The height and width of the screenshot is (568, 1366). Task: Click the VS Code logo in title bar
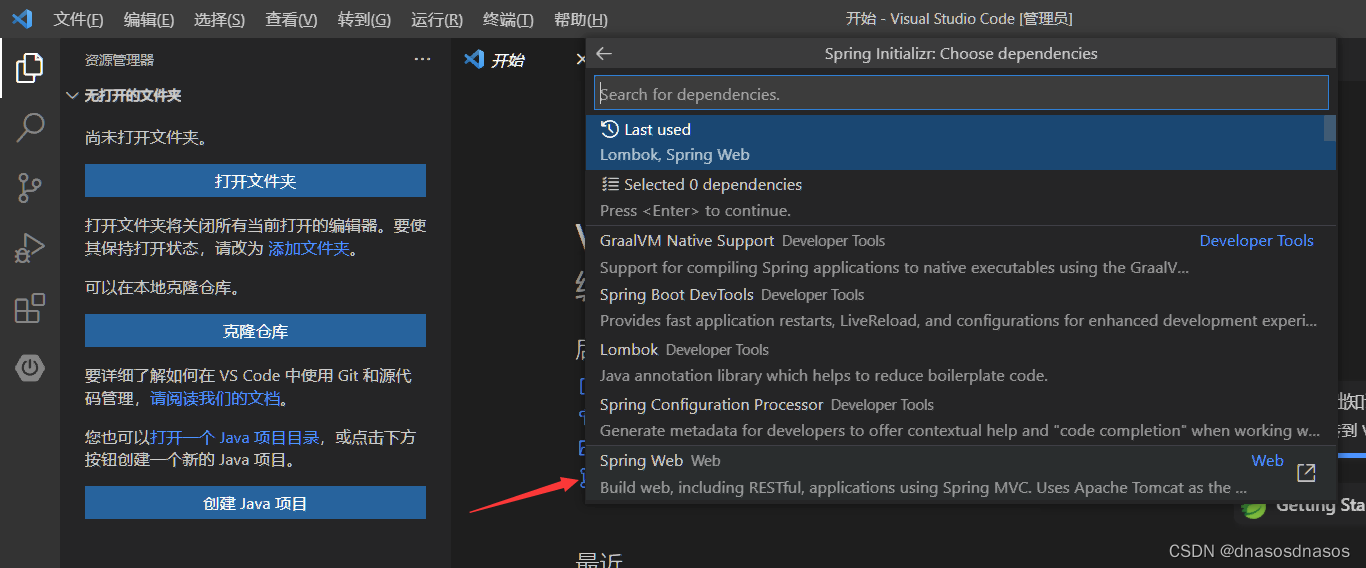[x=22, y=19]
